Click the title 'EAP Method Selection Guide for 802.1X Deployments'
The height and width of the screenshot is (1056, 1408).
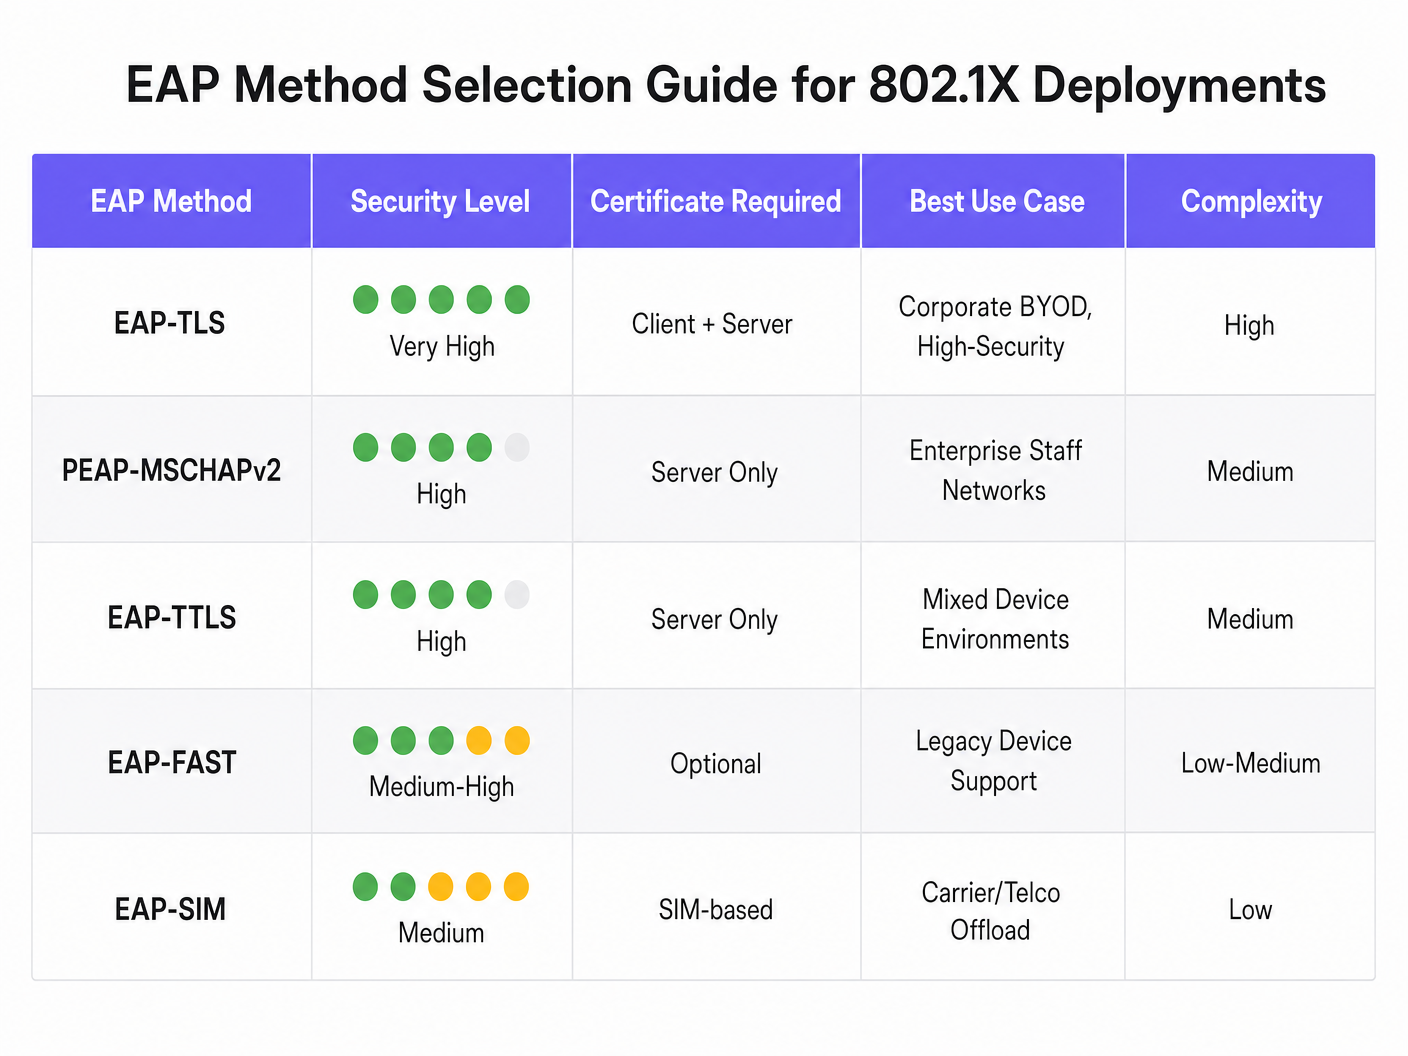tap(725, 85)
